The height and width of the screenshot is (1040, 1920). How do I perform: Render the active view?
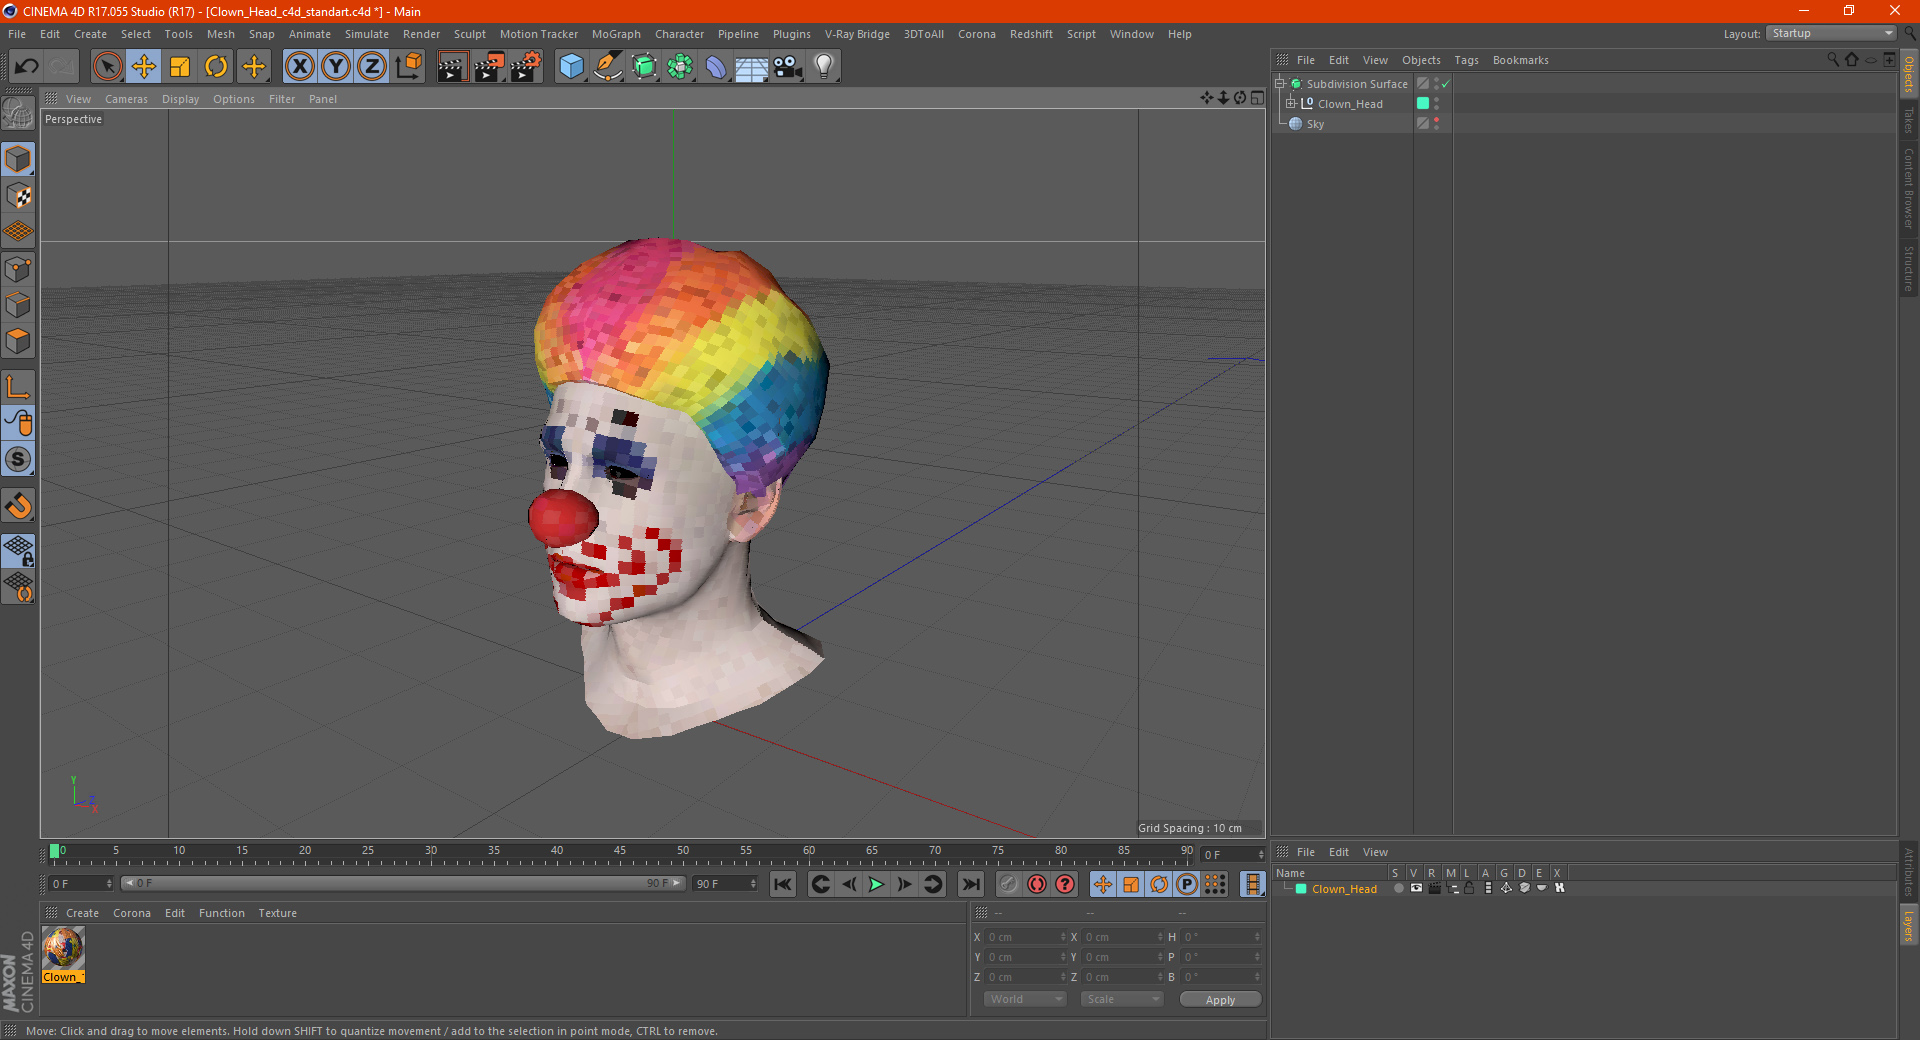(x=452, y=67)
